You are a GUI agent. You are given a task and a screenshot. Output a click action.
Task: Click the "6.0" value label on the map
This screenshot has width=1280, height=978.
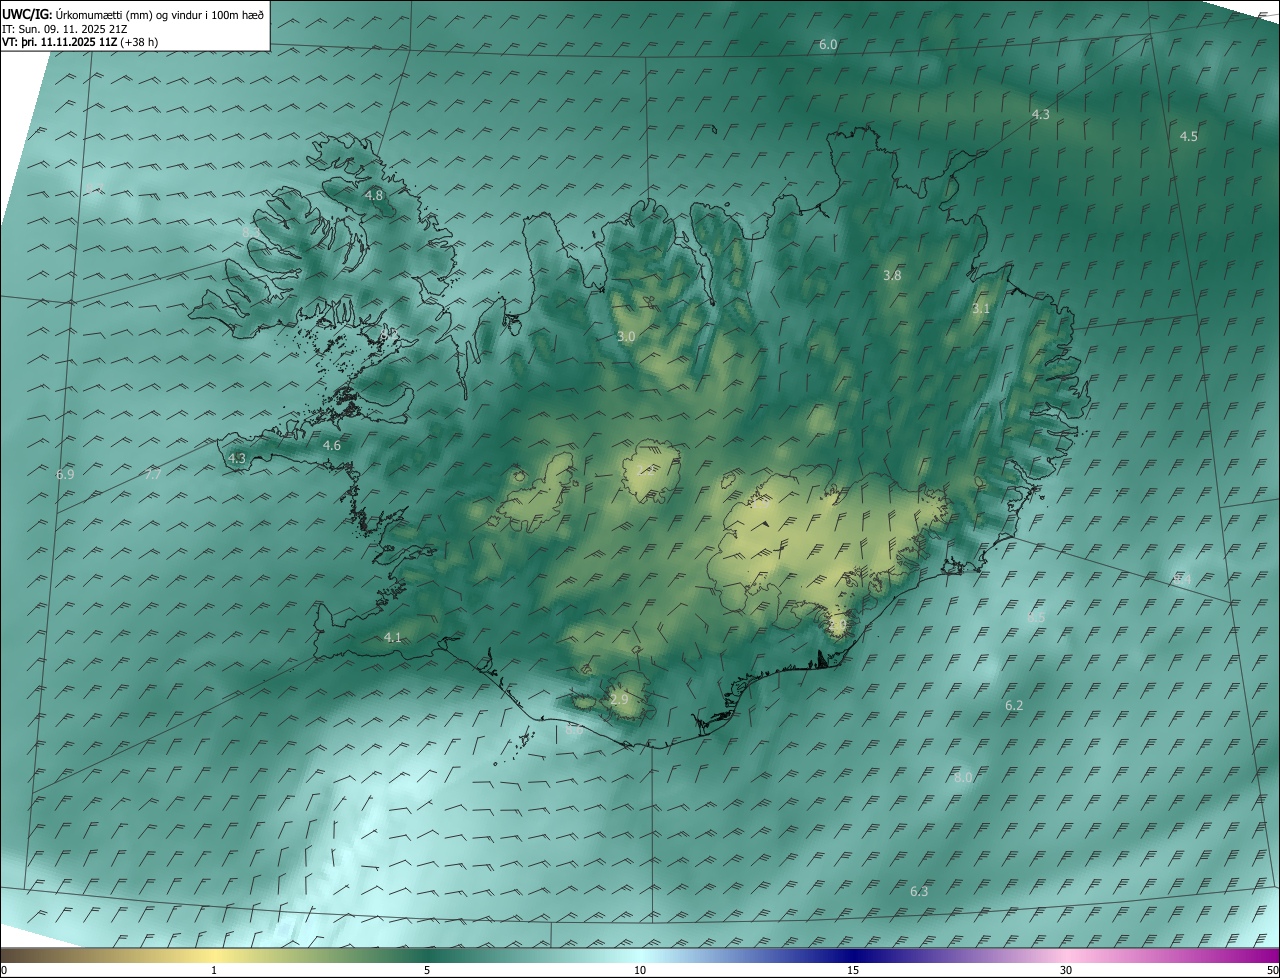tap(828, 45)
